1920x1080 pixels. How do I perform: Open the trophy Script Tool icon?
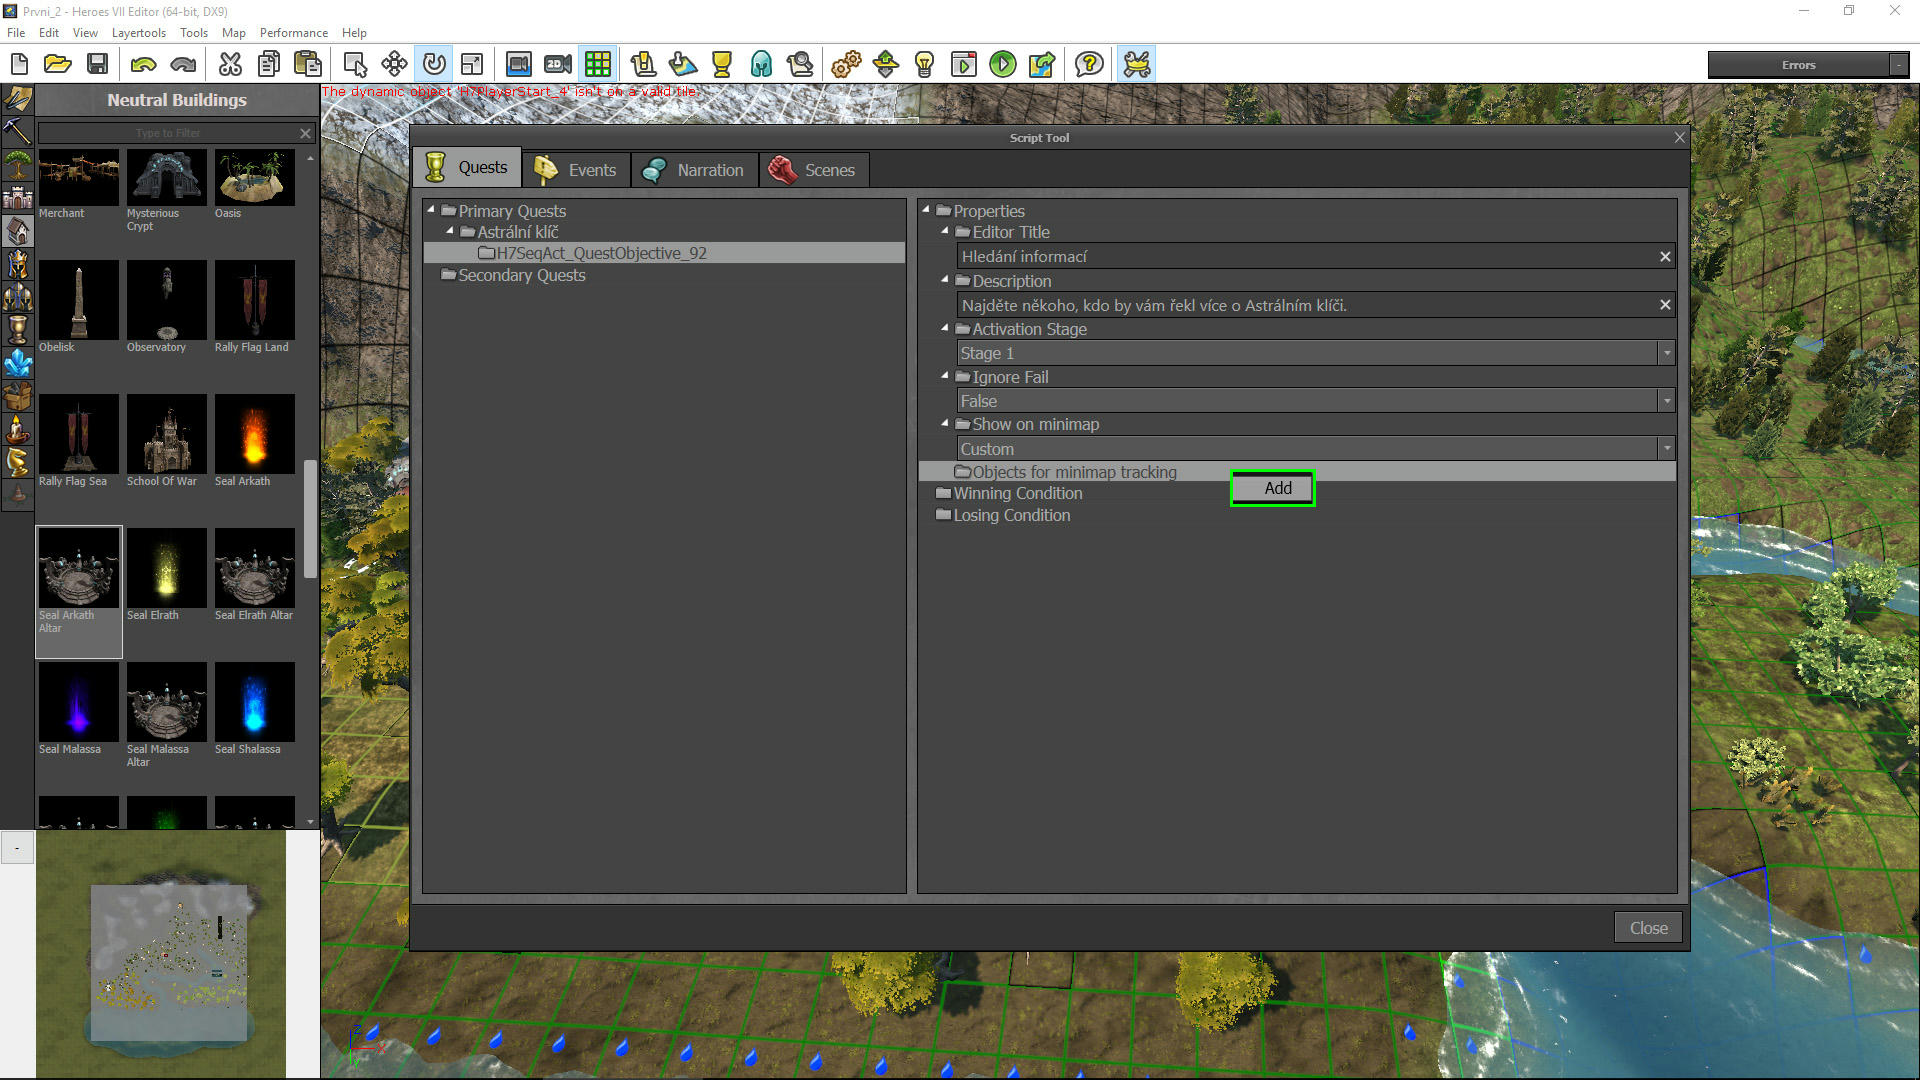[x=722, y=65]
